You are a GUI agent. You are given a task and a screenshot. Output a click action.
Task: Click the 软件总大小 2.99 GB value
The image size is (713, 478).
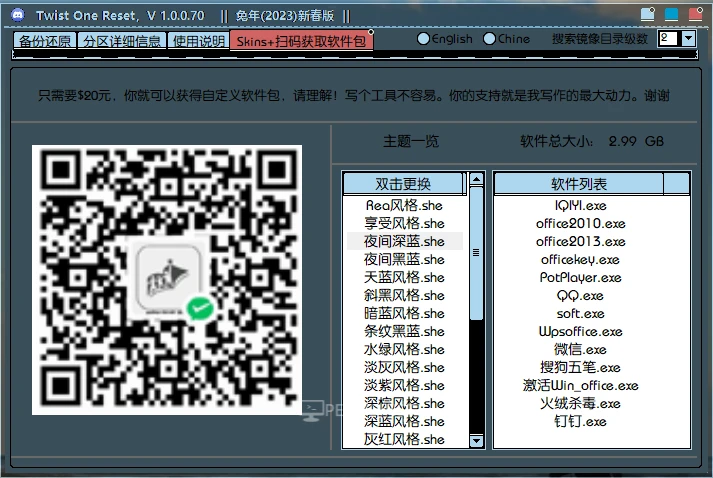pos(636,141)
